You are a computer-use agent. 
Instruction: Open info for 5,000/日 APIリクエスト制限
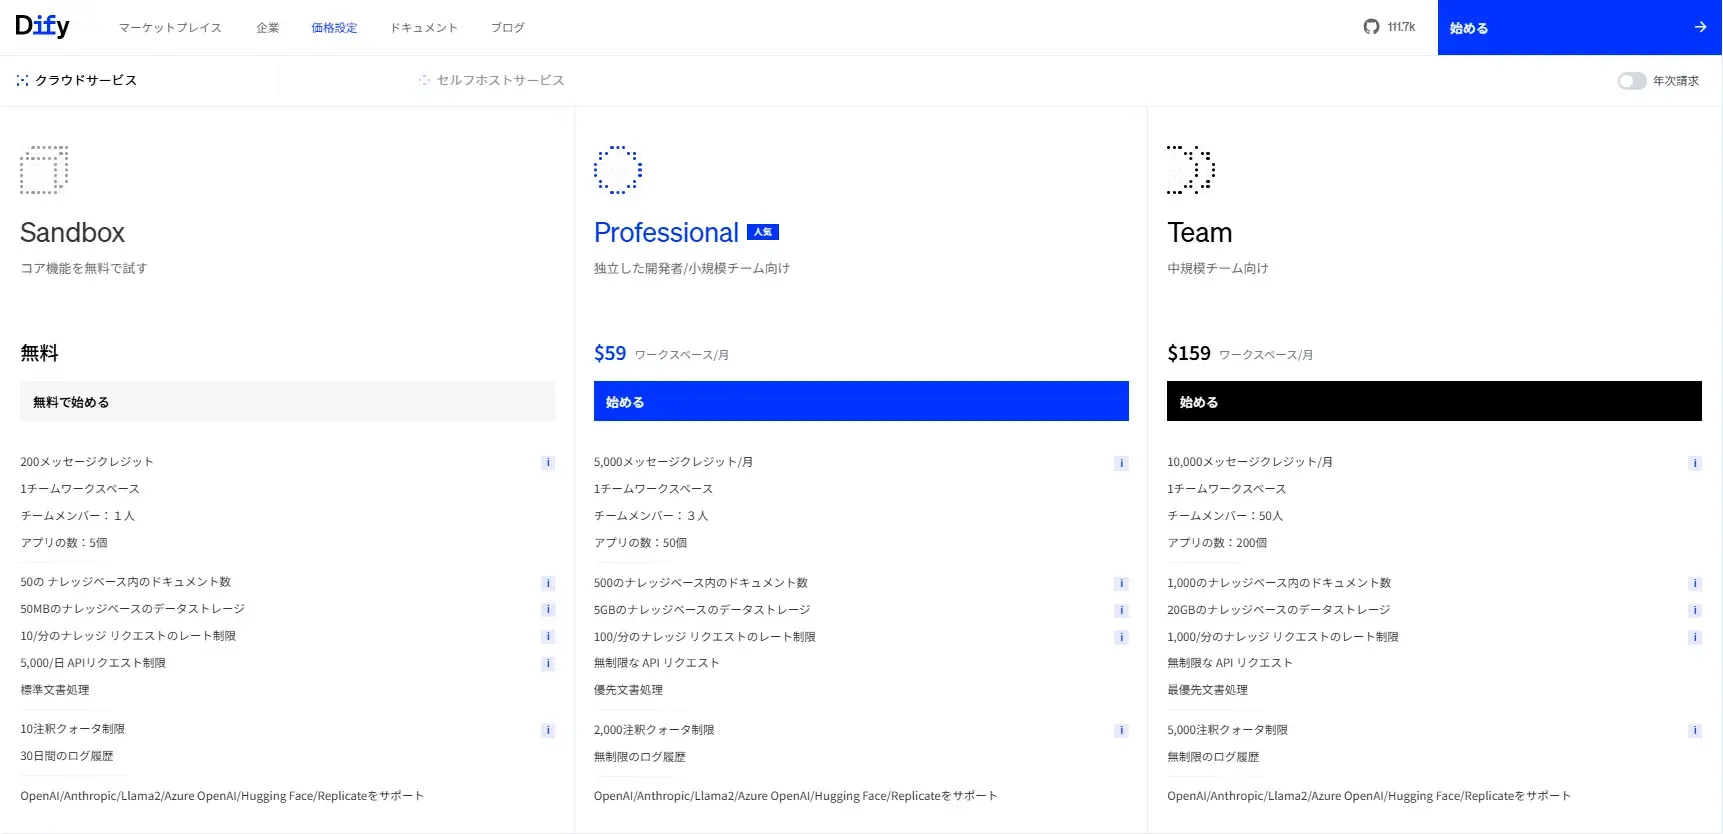coord(548,664)
